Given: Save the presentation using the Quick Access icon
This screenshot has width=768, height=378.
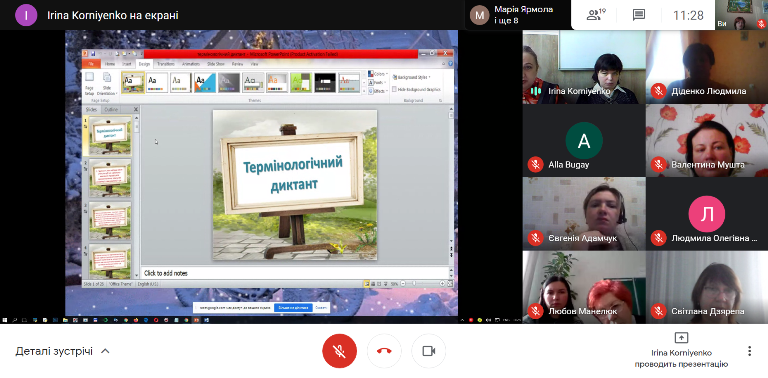Looking at the screenshot, I should click(x=92, y=53).
